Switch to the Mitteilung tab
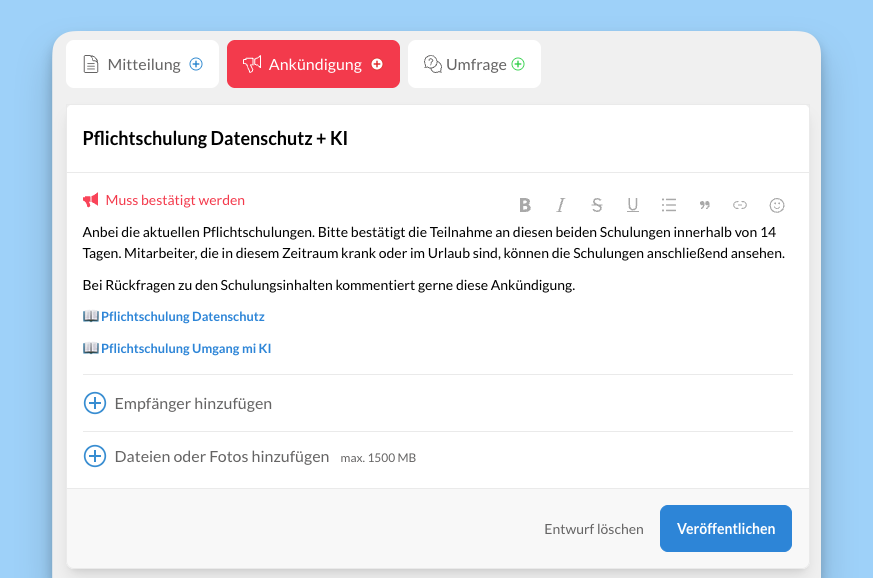 click(x=142, y=64)
